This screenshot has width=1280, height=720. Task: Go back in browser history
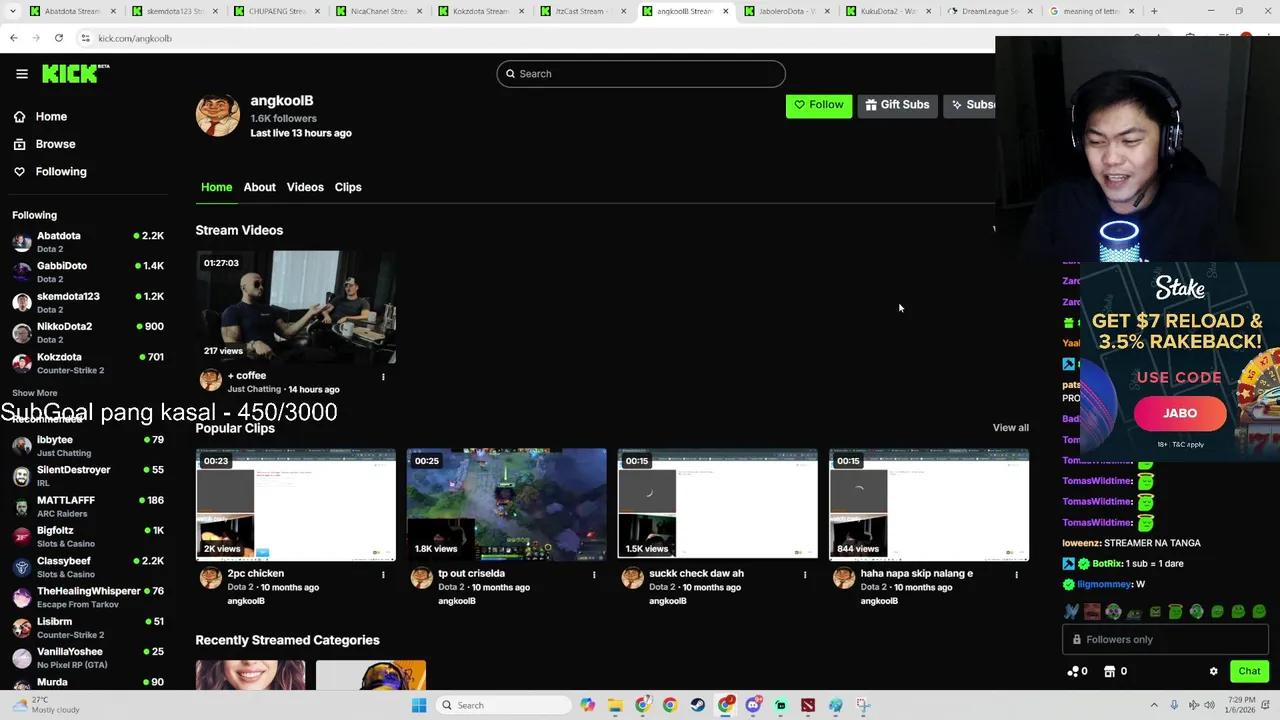tap(14, 38)
